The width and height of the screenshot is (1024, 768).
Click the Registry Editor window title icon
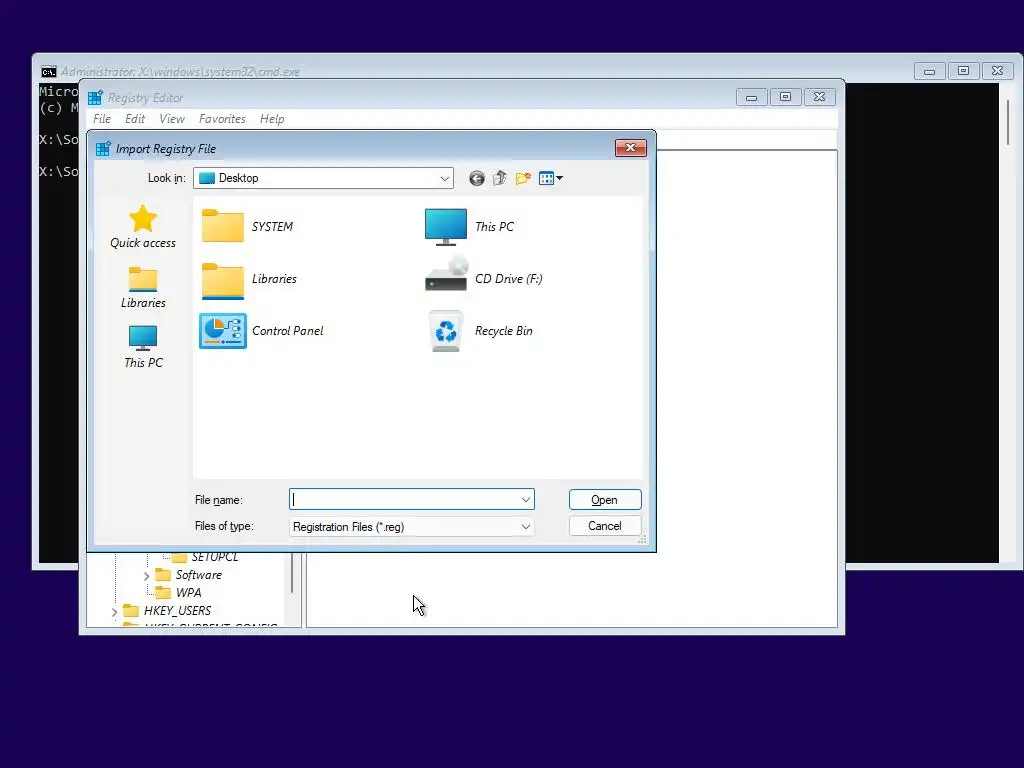[x=95, y=97]
